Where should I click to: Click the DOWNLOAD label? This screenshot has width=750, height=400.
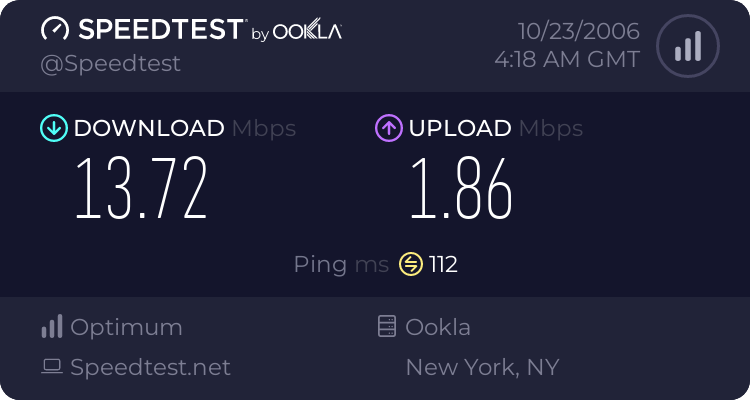(149, 128)
